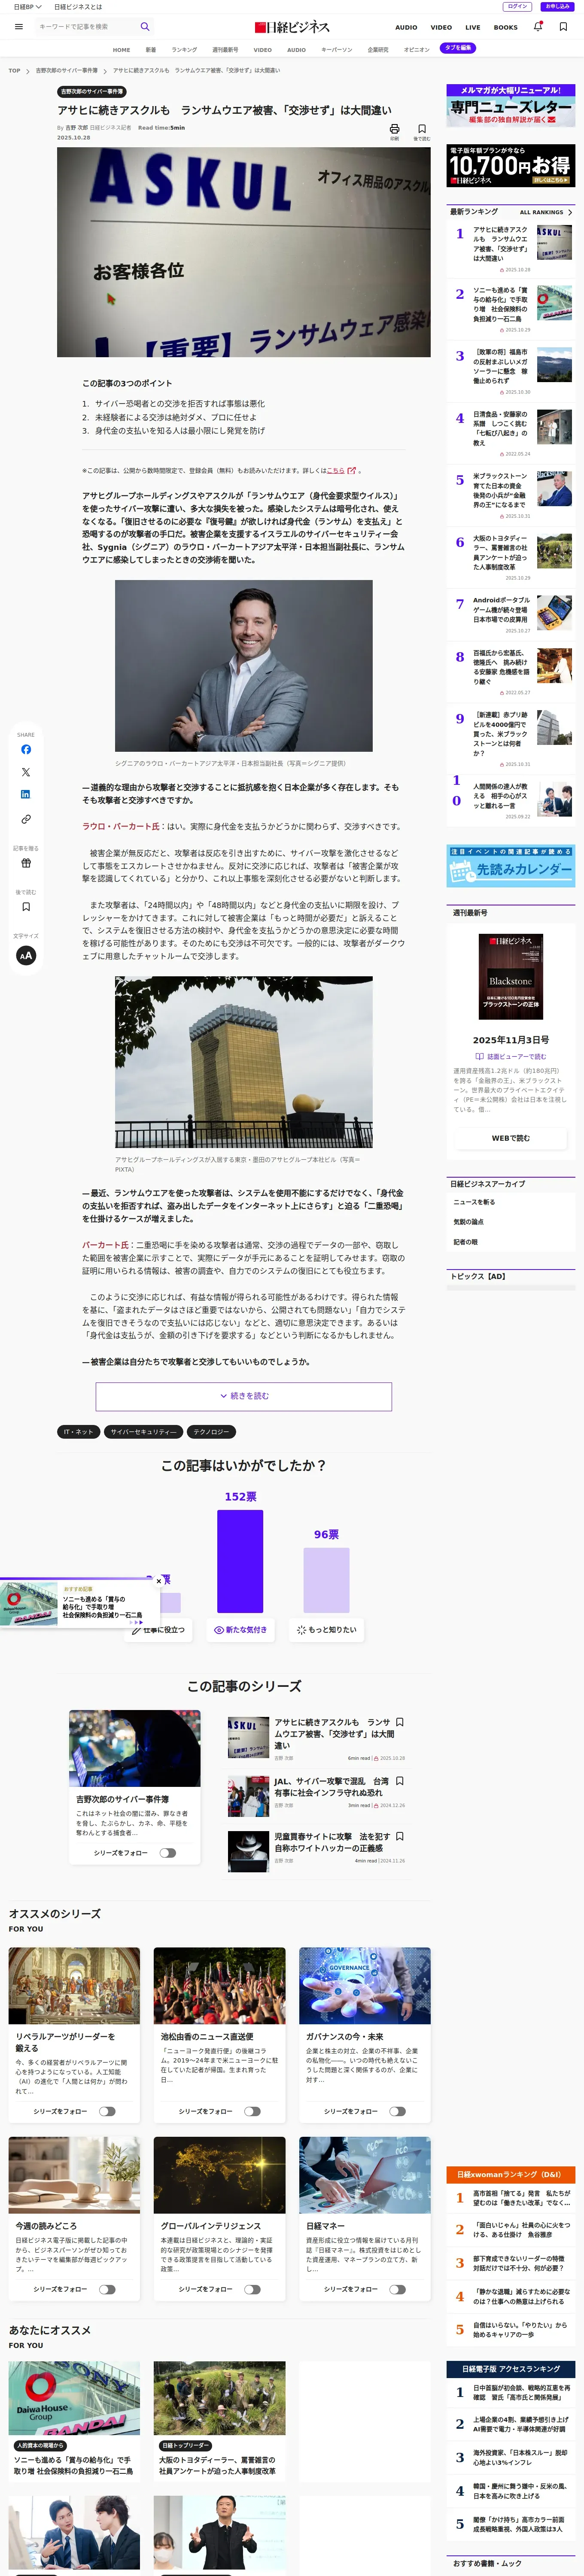
Task: Click the 吉野次郎のサイバー事件簿 breadcrumb
Action: (67, 71)
